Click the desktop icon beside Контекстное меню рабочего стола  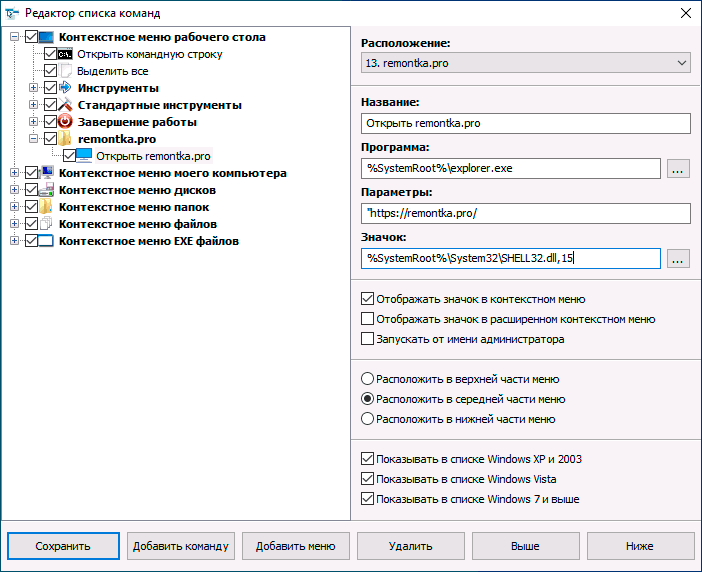[46, 37]
